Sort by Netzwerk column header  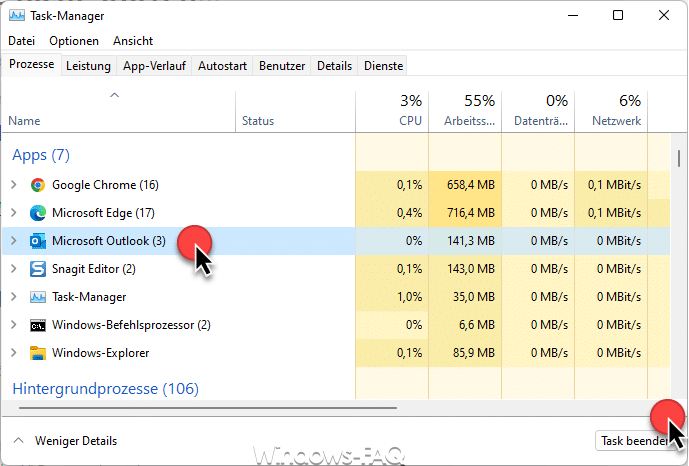tap(611, 112)
